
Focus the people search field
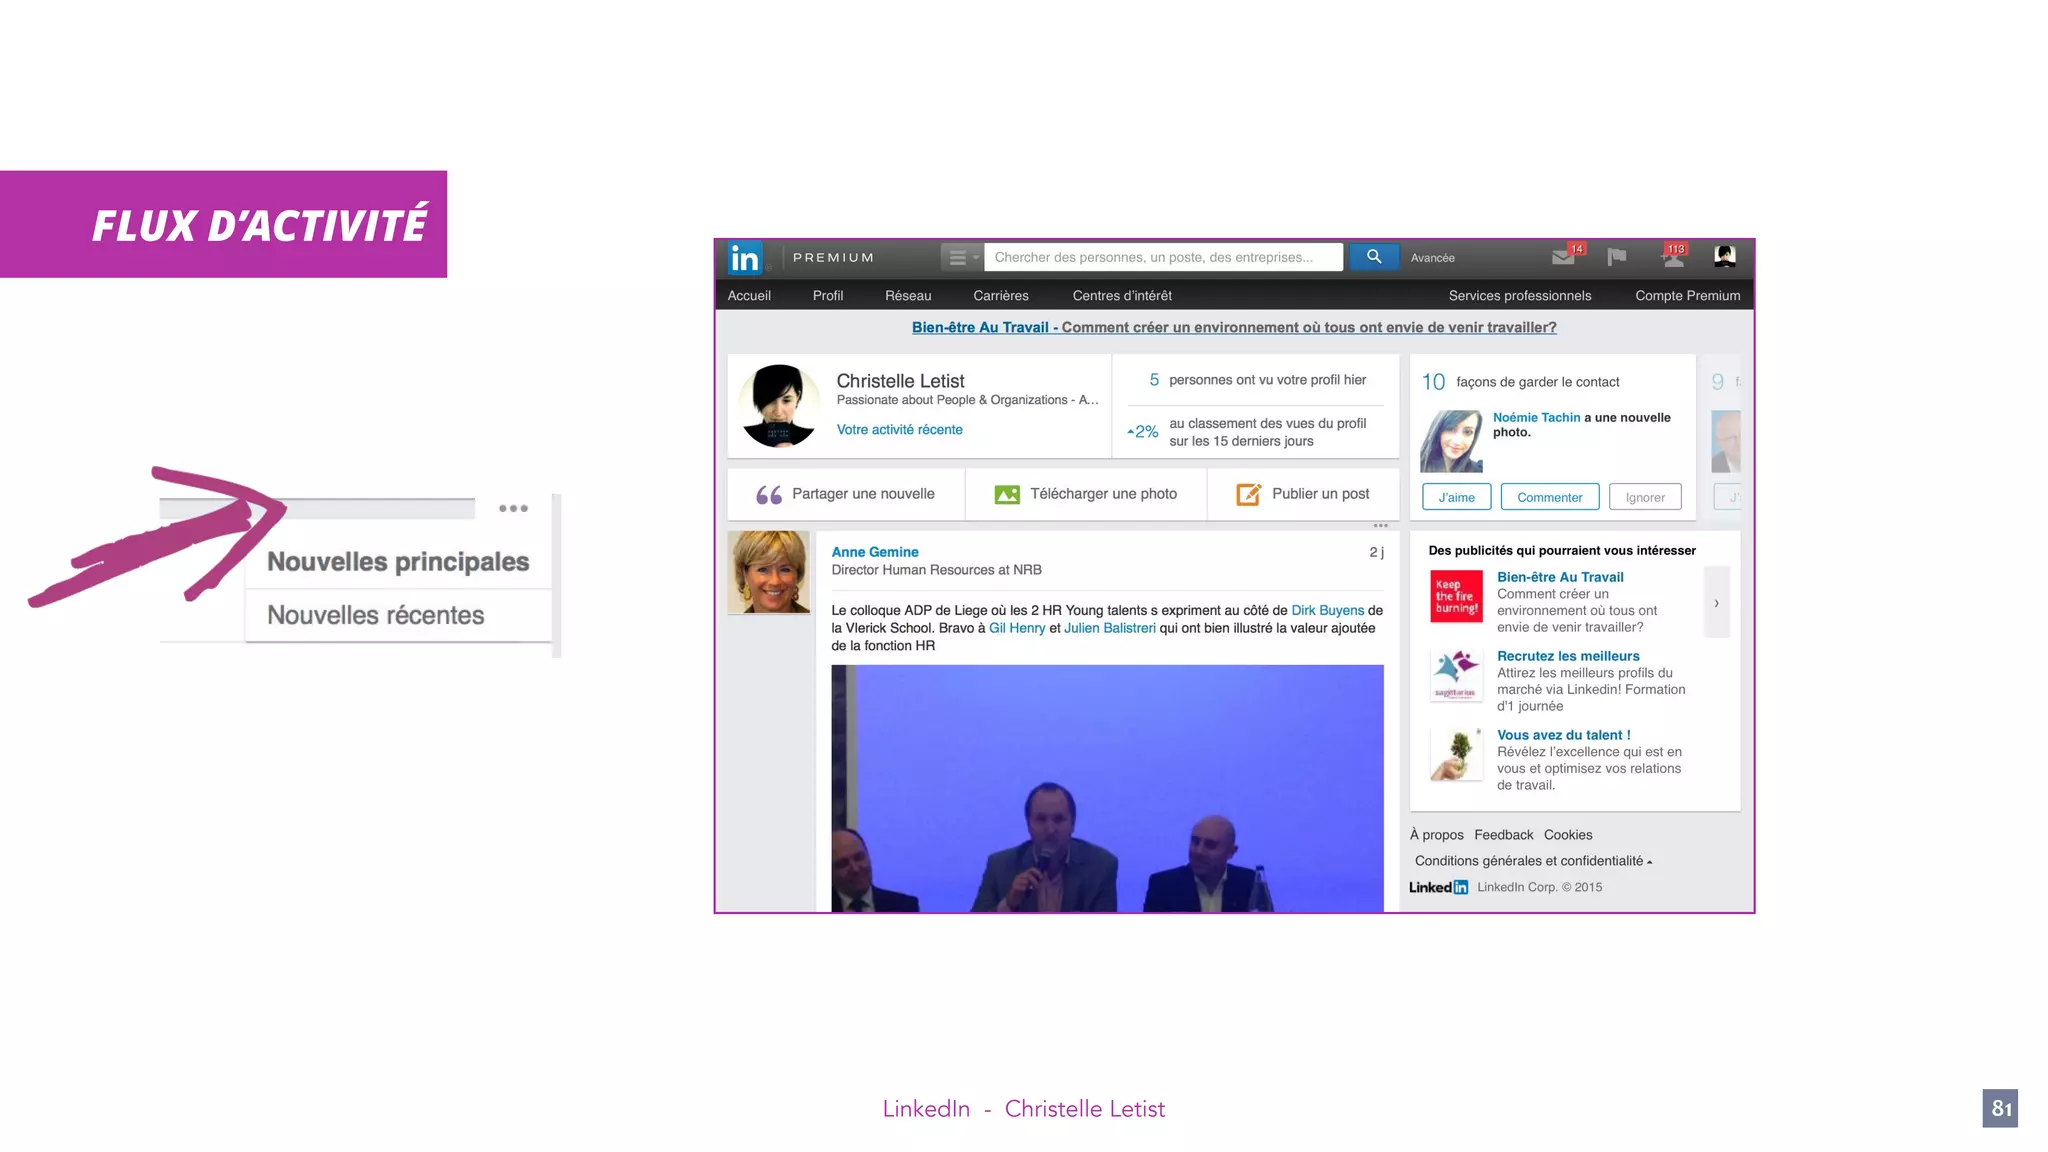(x=1163, y=257)
